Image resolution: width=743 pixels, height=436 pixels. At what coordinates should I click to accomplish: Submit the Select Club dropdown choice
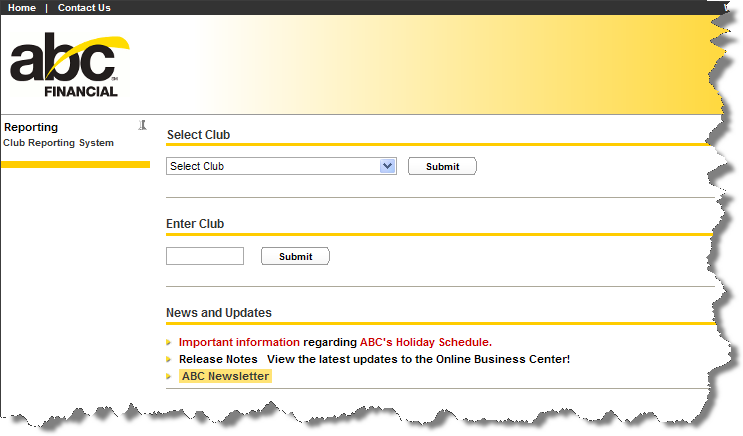(x=442, y=166)
